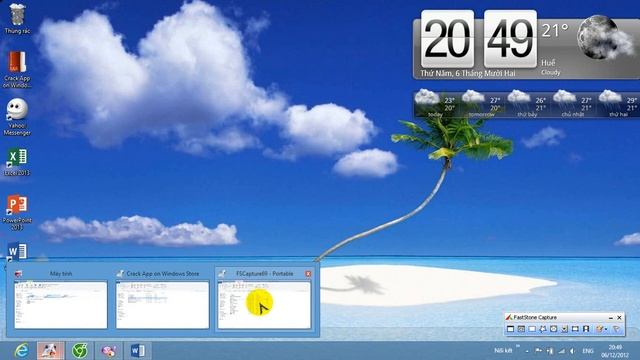This screenshot has width=640, height=360.
Task: Click the Nối kết taskbar toolbar label
Action: (503, 351)
